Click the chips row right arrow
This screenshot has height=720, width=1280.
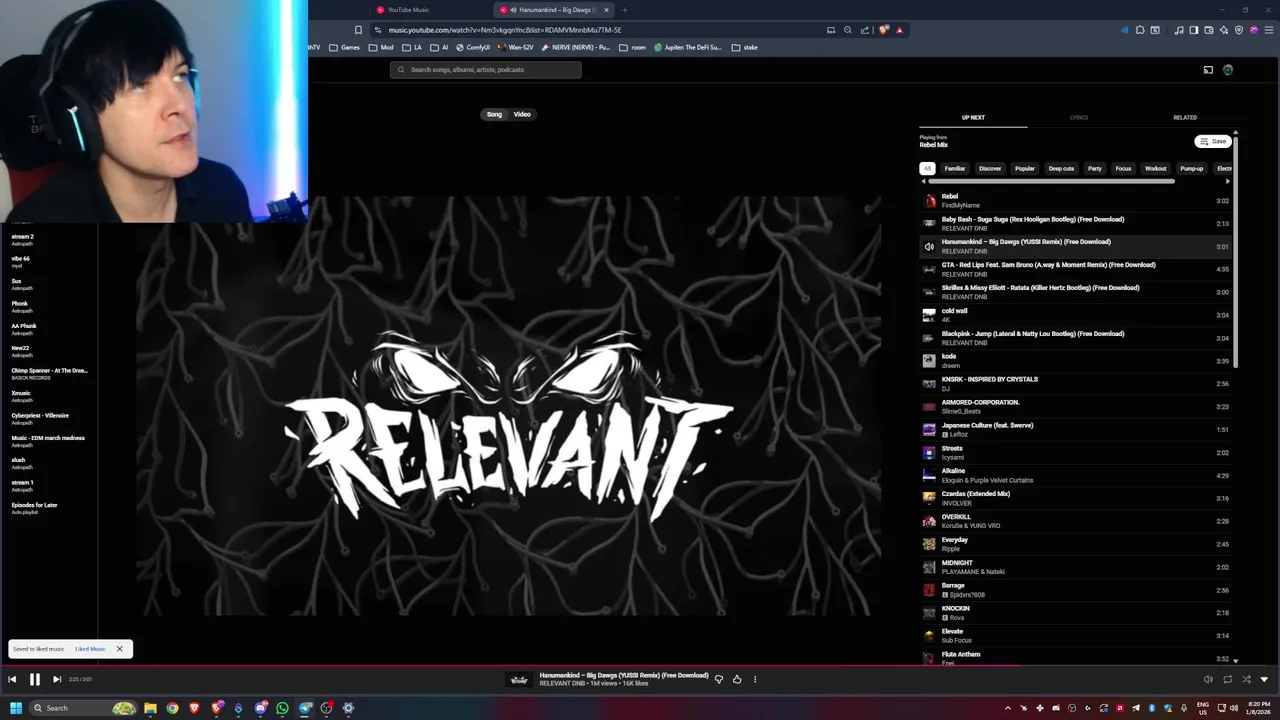[1228, 181]
